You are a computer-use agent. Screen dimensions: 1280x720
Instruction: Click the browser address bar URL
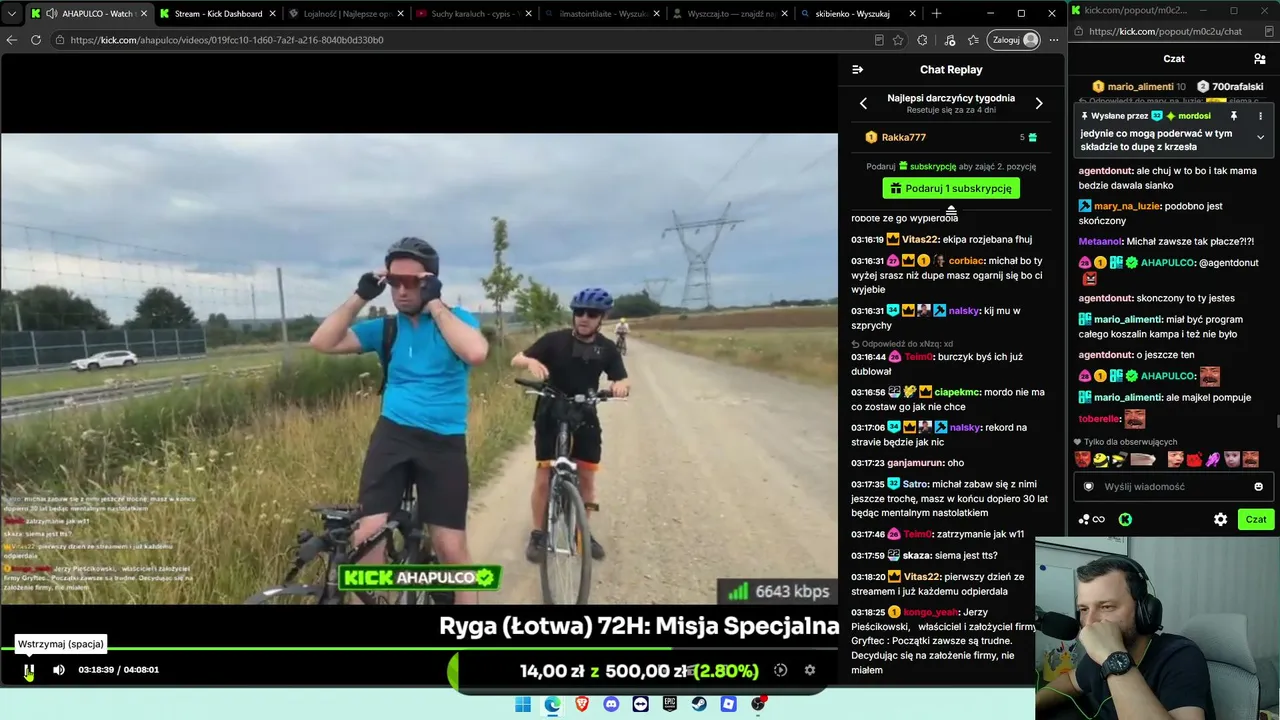(x=227, y=40)
